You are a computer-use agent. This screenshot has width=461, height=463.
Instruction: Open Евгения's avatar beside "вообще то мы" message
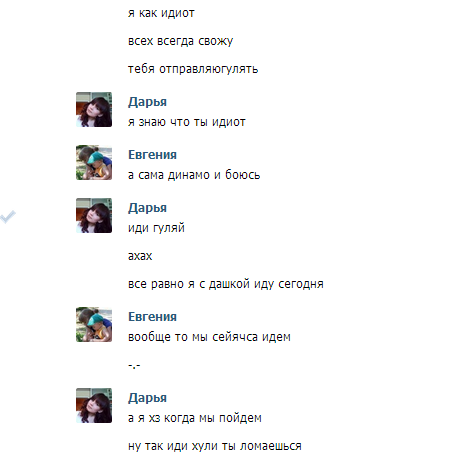click(x=94, y=324)
